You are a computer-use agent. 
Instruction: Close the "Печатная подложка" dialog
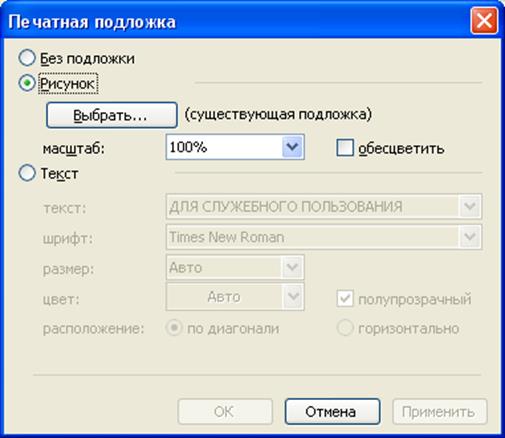pos(484,21)
